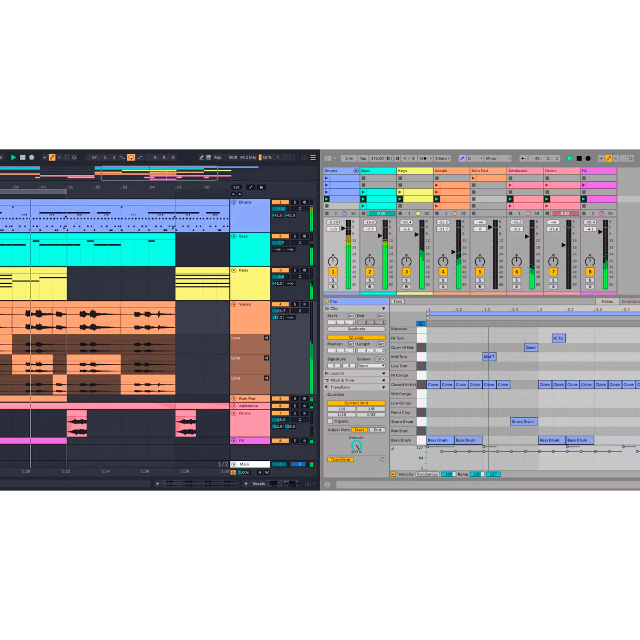Click the Randomize velocity button
Screen dimensions: 640x640
click(x=427, y=474)
